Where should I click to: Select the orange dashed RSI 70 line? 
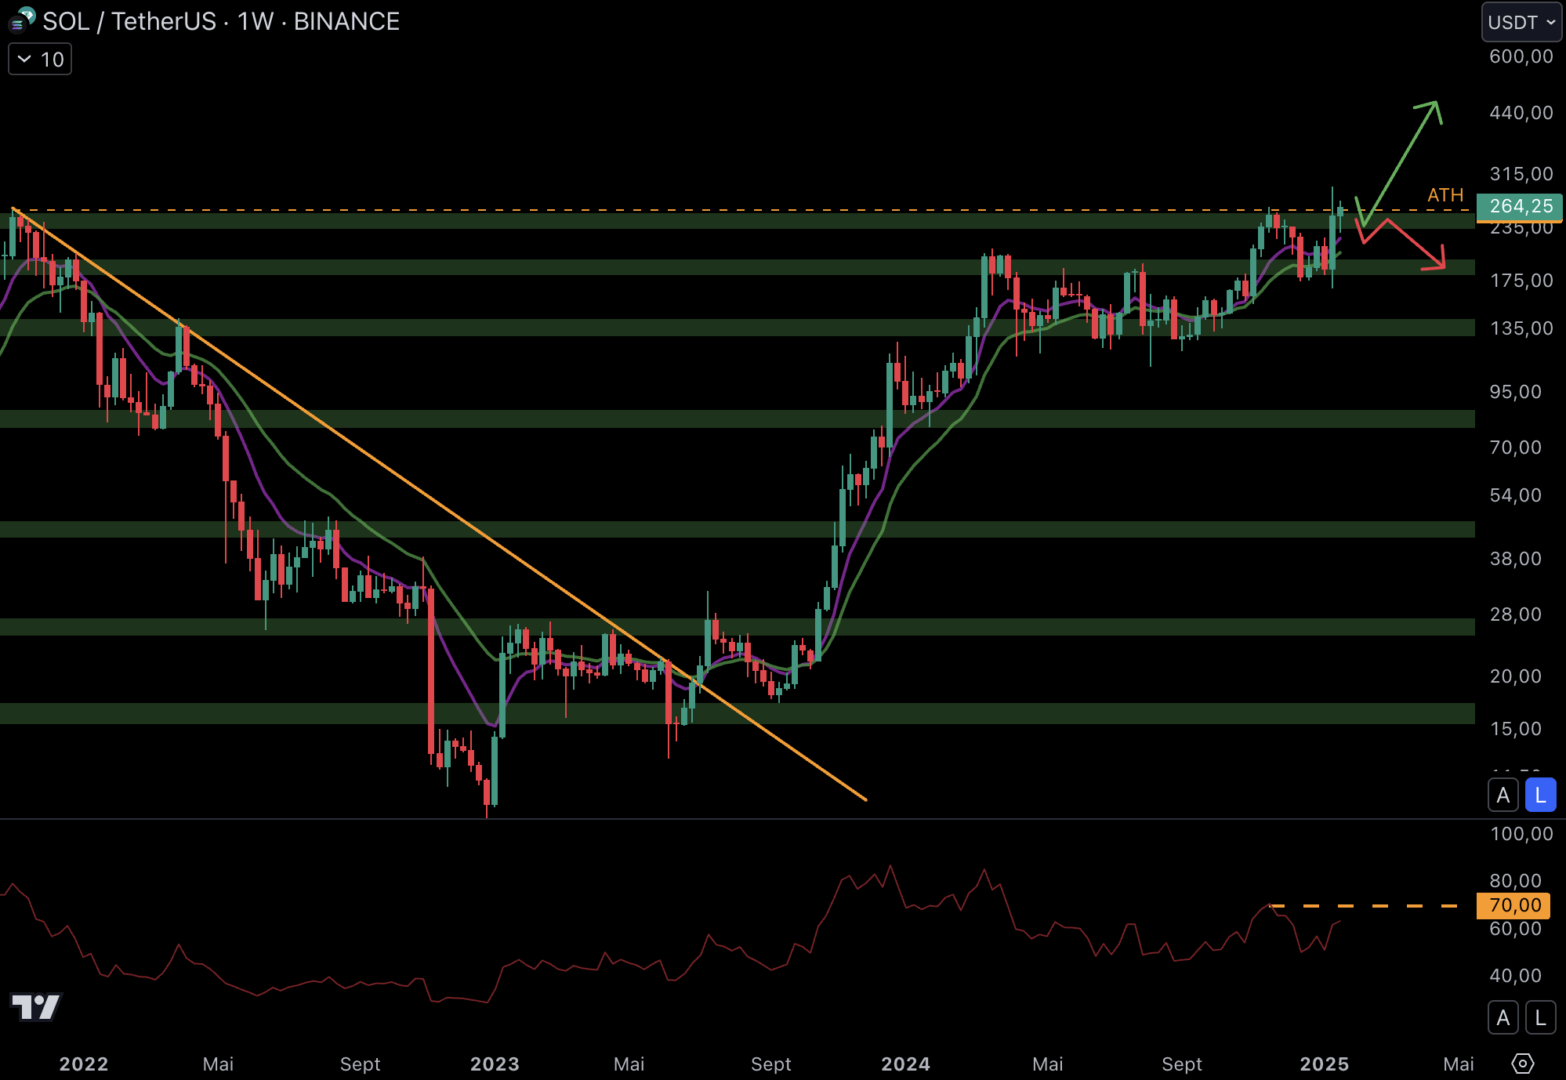pos(1370,906)
